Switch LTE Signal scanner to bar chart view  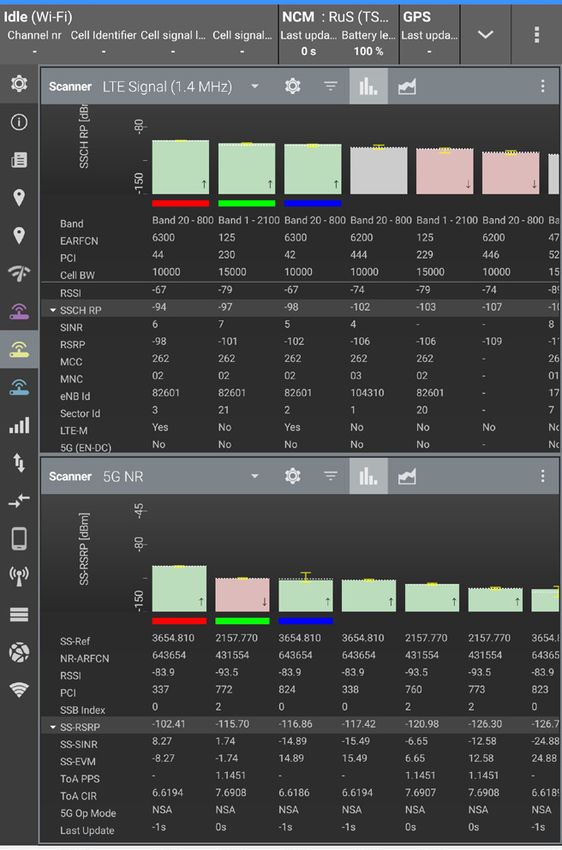(369, 86)
